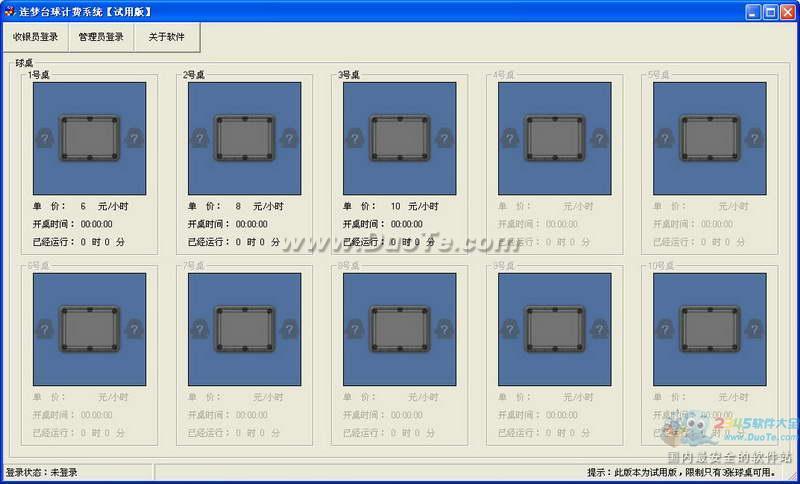The height and width of the screenshot is (484, 800).
Task: Select the billiard table image for 2号桌
Action: (244, 138)
